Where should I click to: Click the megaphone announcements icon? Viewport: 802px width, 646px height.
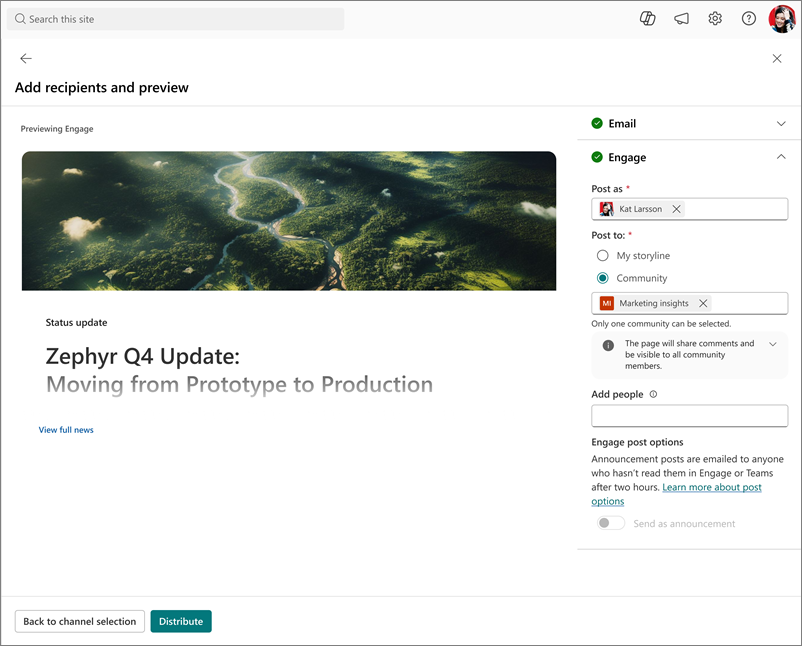tap(681, 19)
